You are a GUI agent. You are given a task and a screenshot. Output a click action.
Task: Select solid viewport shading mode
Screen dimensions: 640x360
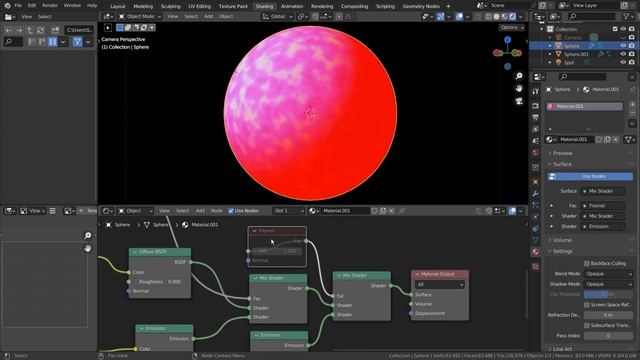click(496, 17)
